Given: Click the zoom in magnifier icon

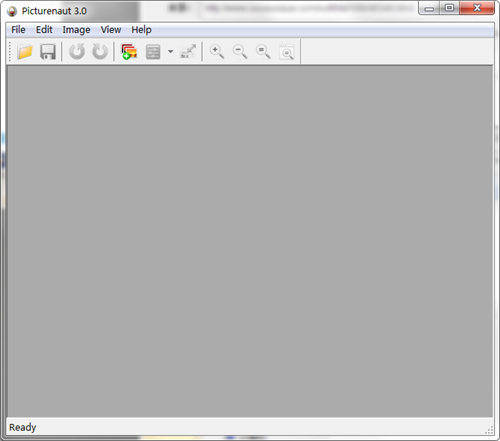Looking at the screenshot, I should (x=217, y=52).
